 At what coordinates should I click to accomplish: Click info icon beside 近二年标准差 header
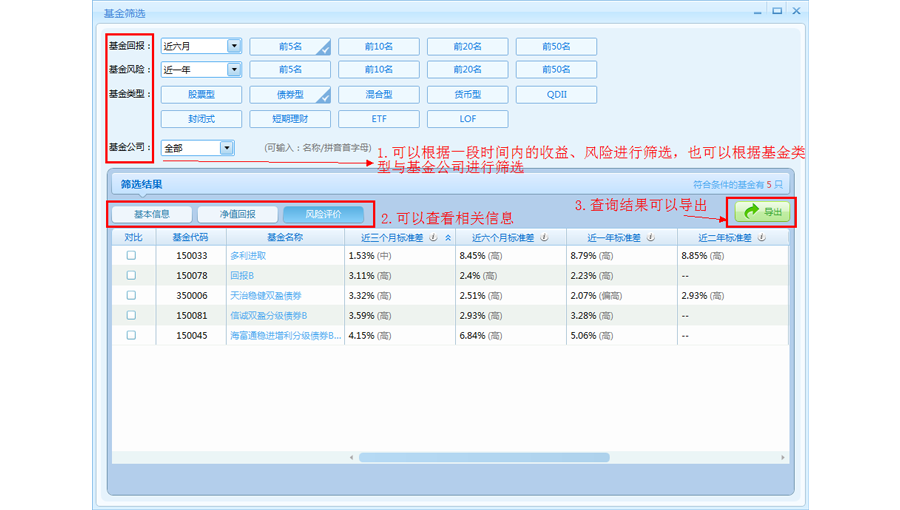(762, 238)
